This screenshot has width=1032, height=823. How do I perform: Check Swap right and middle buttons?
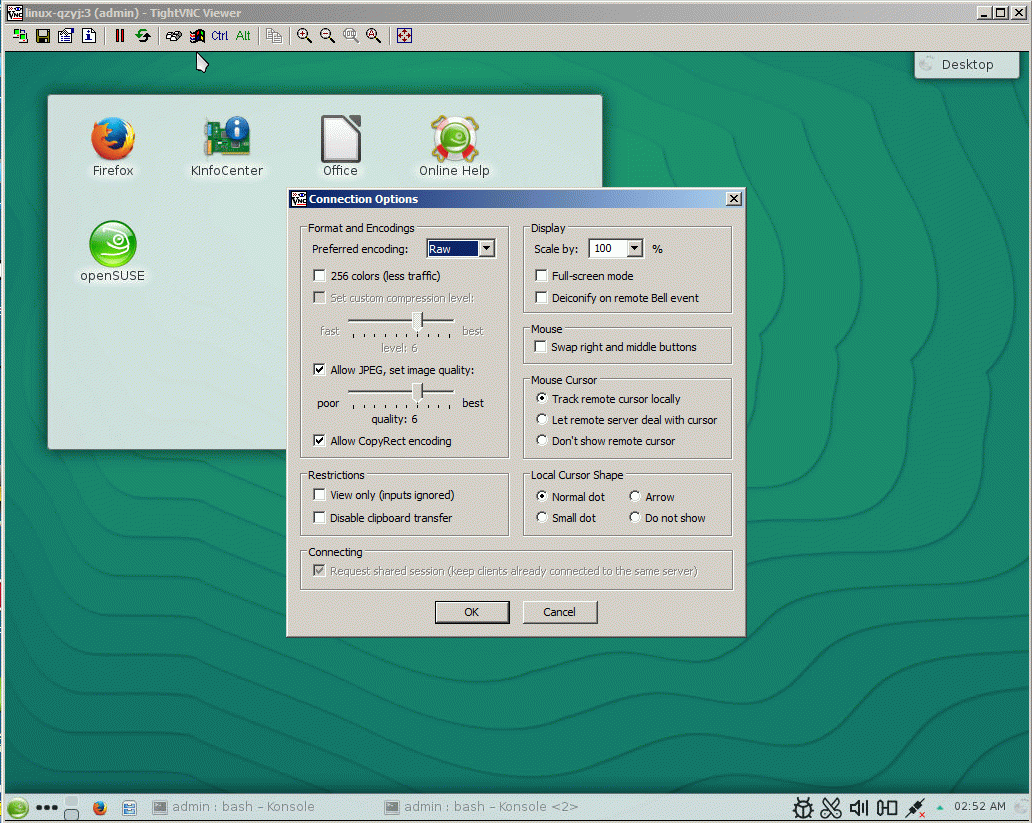click(541, 347)
